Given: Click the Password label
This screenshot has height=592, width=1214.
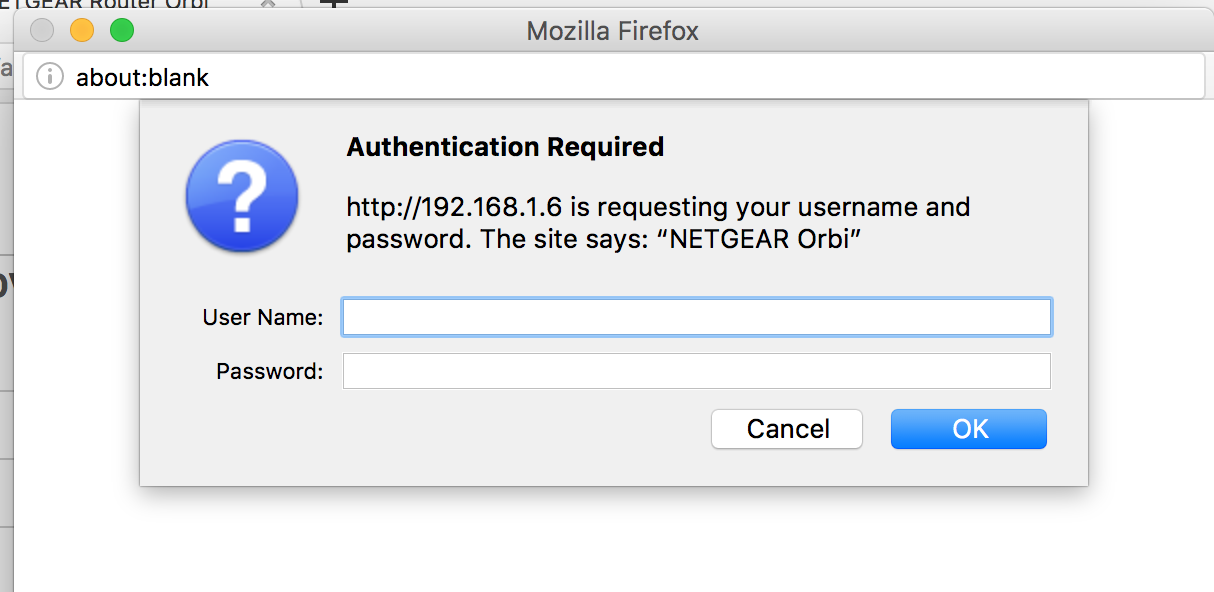Looking at the screenshot, I should [270, 372].
